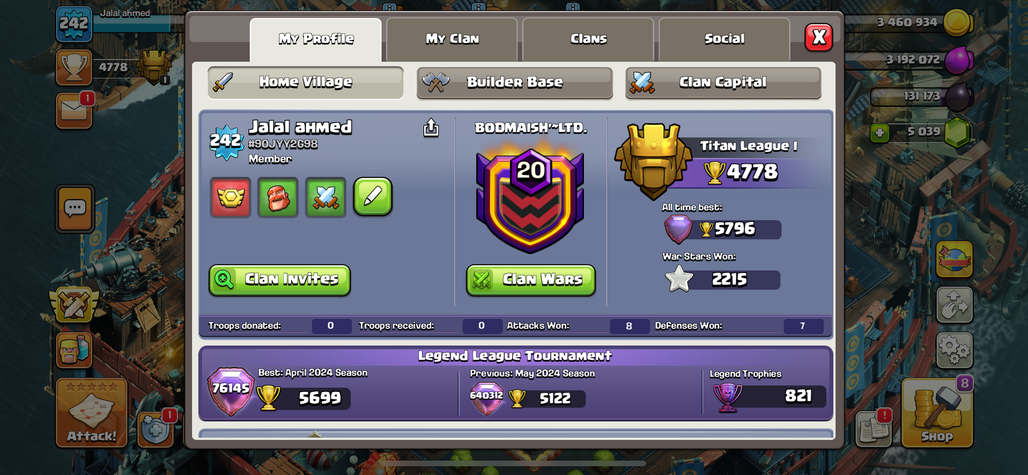Tap the BODMAISH~LTD. clan shield badge
The width and height of the screenshot is (1028, 475).
530,200
